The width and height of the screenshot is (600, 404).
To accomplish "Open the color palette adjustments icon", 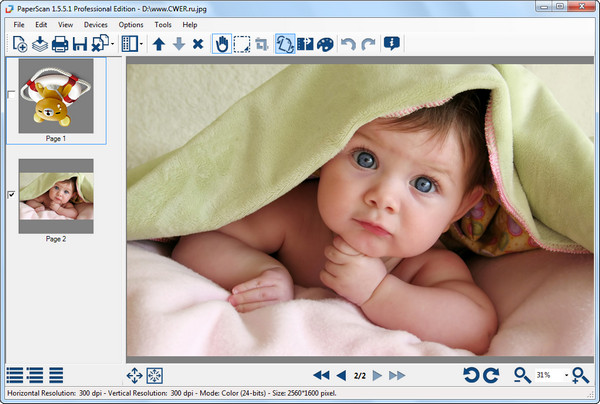I will point(326,44).
